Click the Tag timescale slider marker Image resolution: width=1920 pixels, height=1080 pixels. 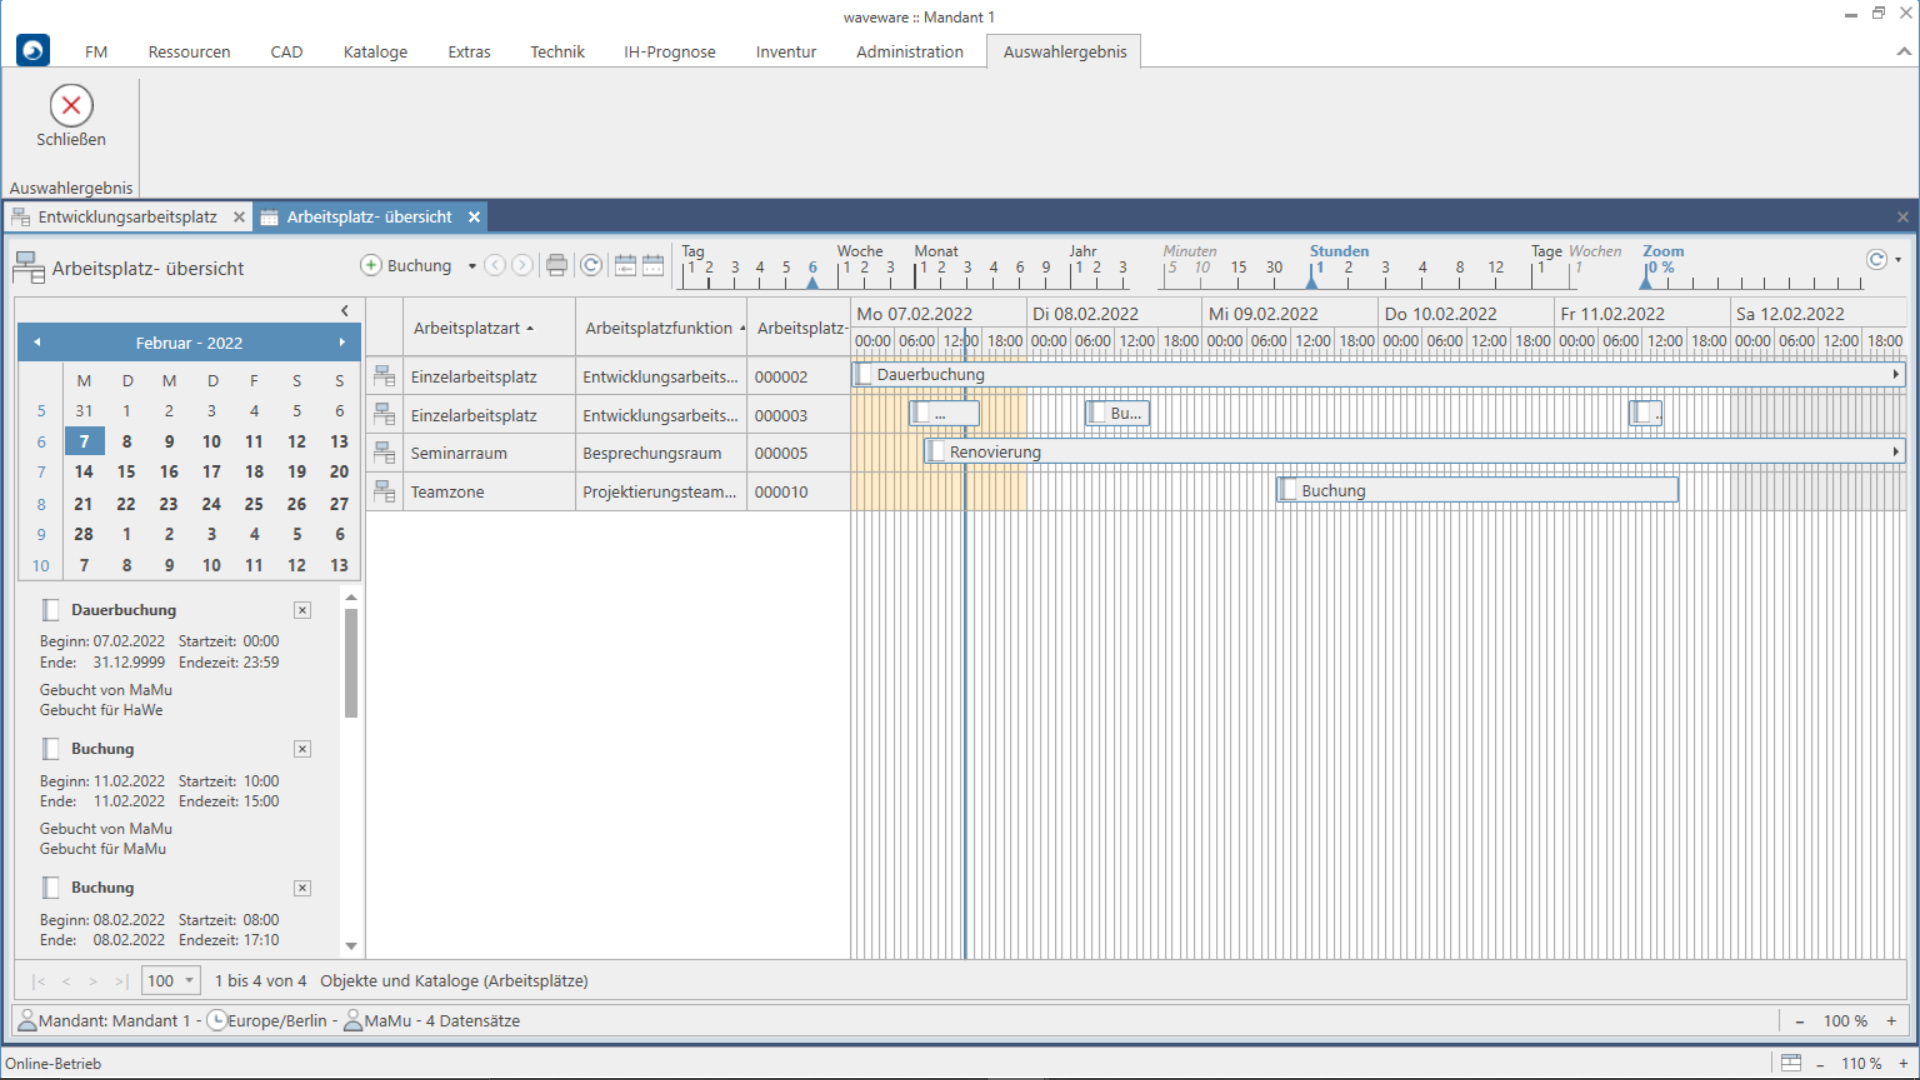[812, 283]
